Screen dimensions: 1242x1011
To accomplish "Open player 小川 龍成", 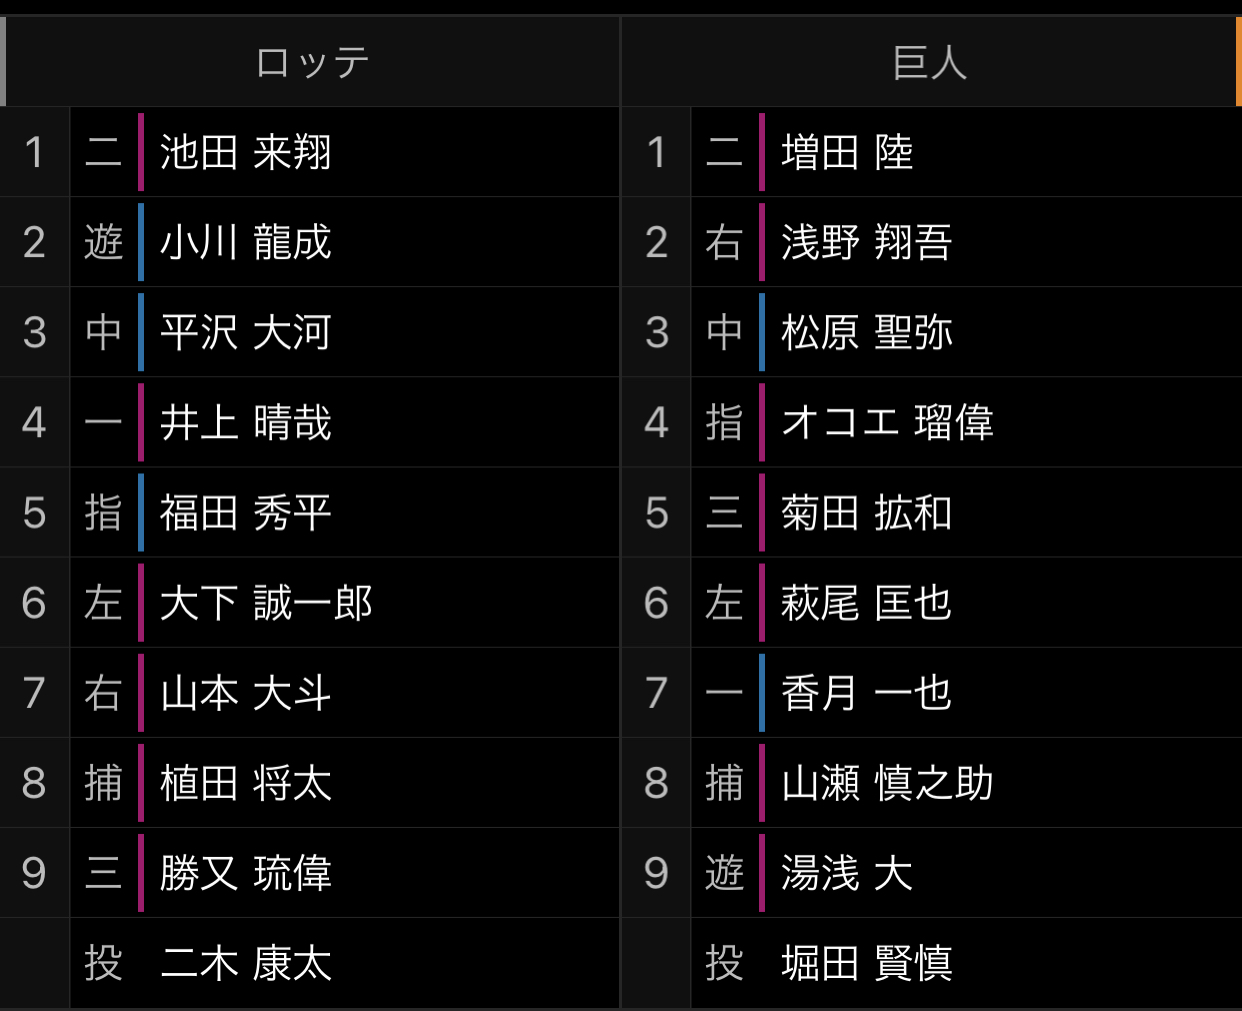I will point(245,243).
